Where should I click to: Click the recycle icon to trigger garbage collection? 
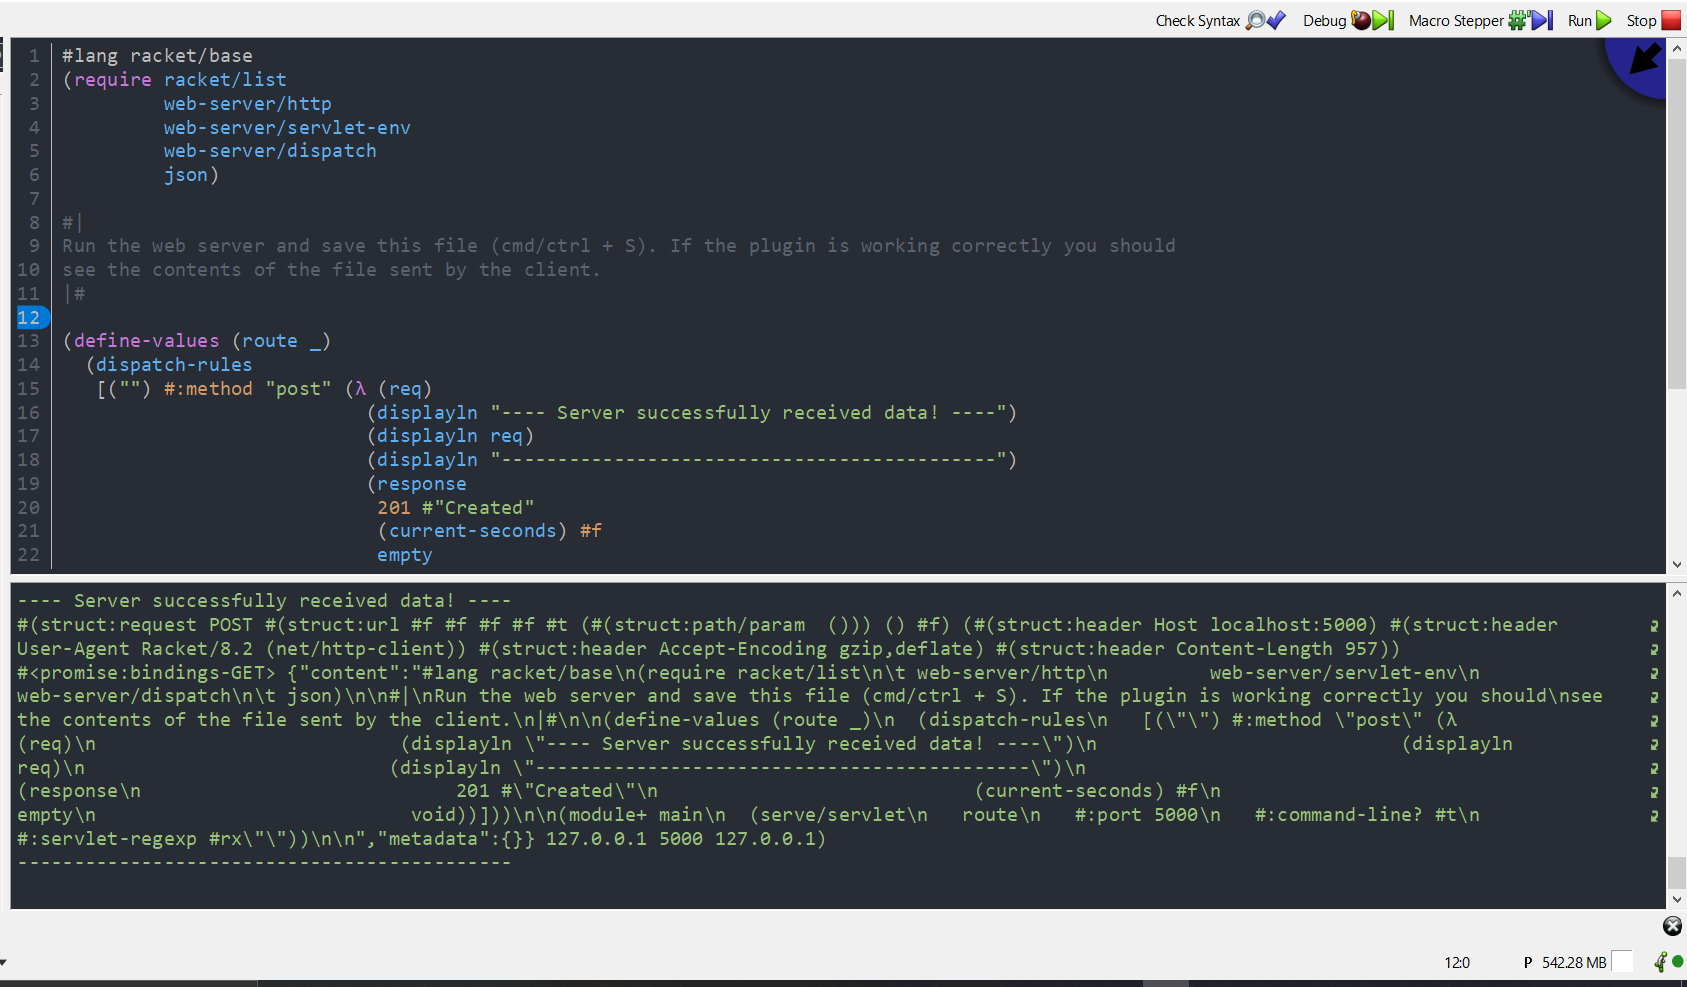pos(1659,961)
